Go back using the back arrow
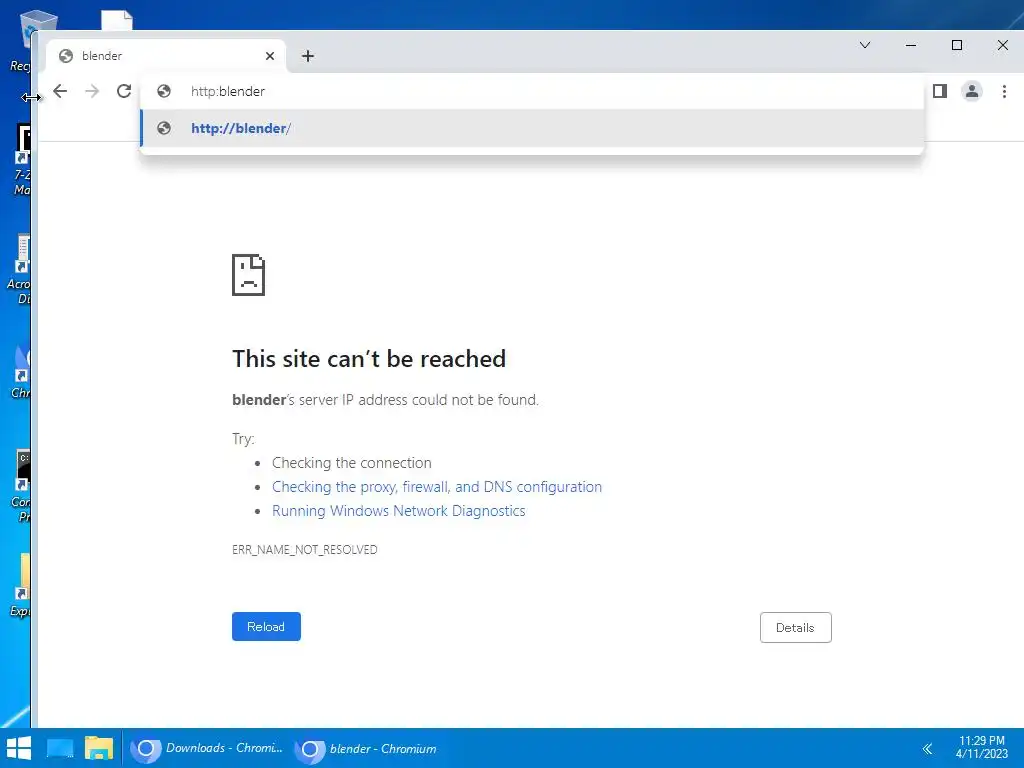This screenshot has height=768, width=1024. 60,91
